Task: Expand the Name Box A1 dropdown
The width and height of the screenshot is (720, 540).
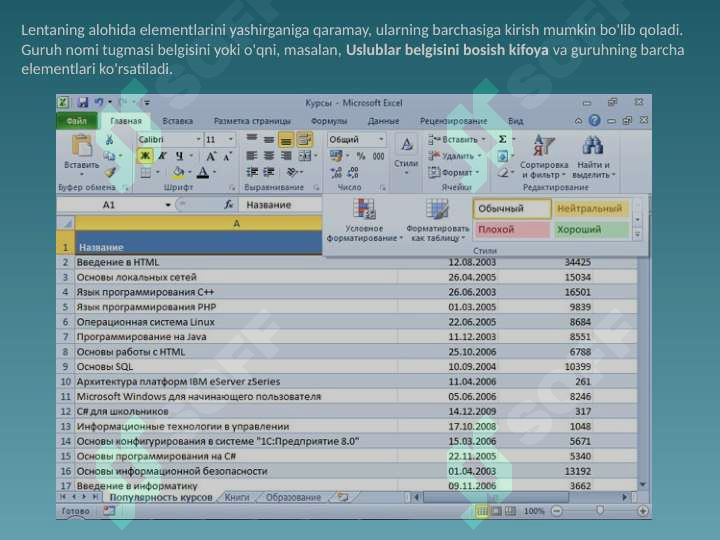Action: [168, 205]
